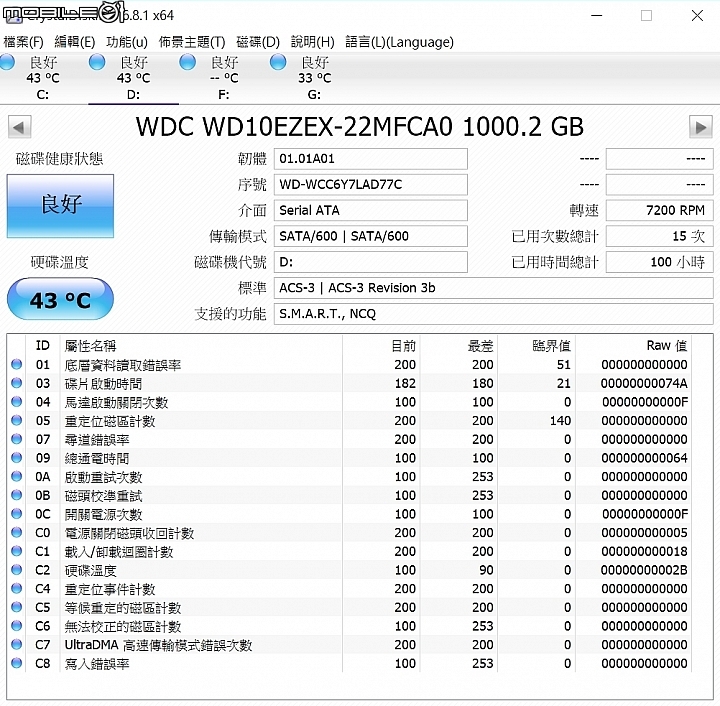
Task: Select drive F: health status icon
Action: tap(187, 62)
